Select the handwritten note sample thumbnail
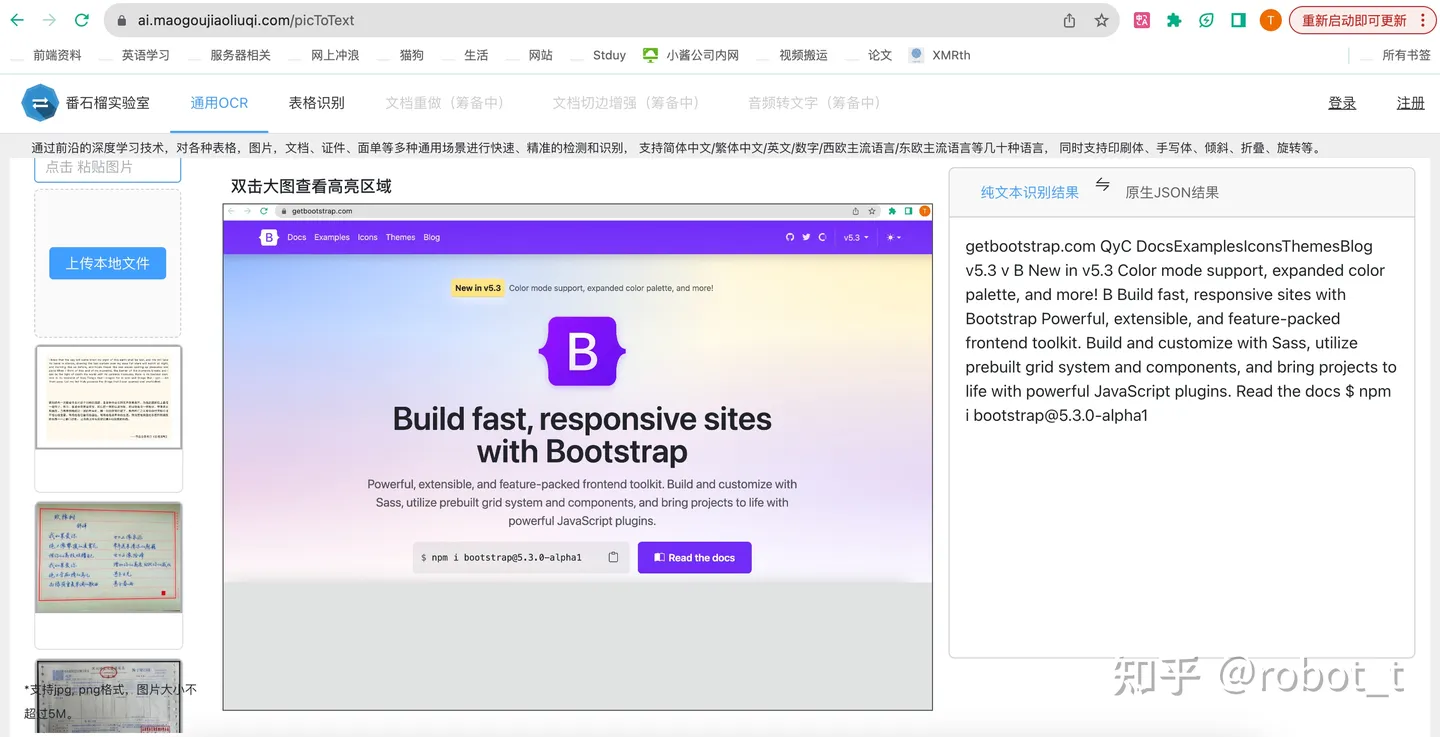The width and height of the screenshot is (1440, 737). pyautogui.click(x=109, y=557)
